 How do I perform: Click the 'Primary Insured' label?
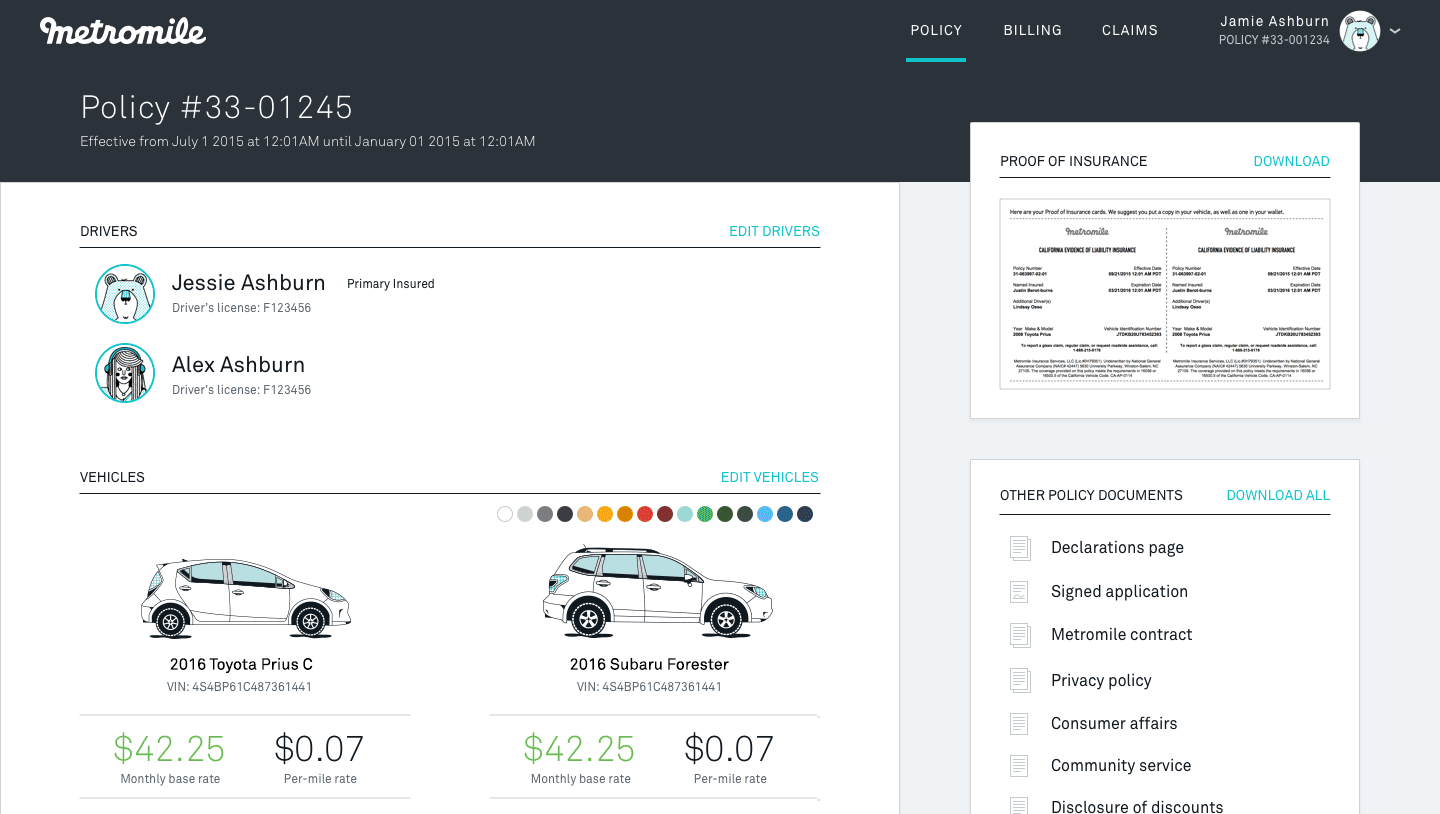point(391,284)
